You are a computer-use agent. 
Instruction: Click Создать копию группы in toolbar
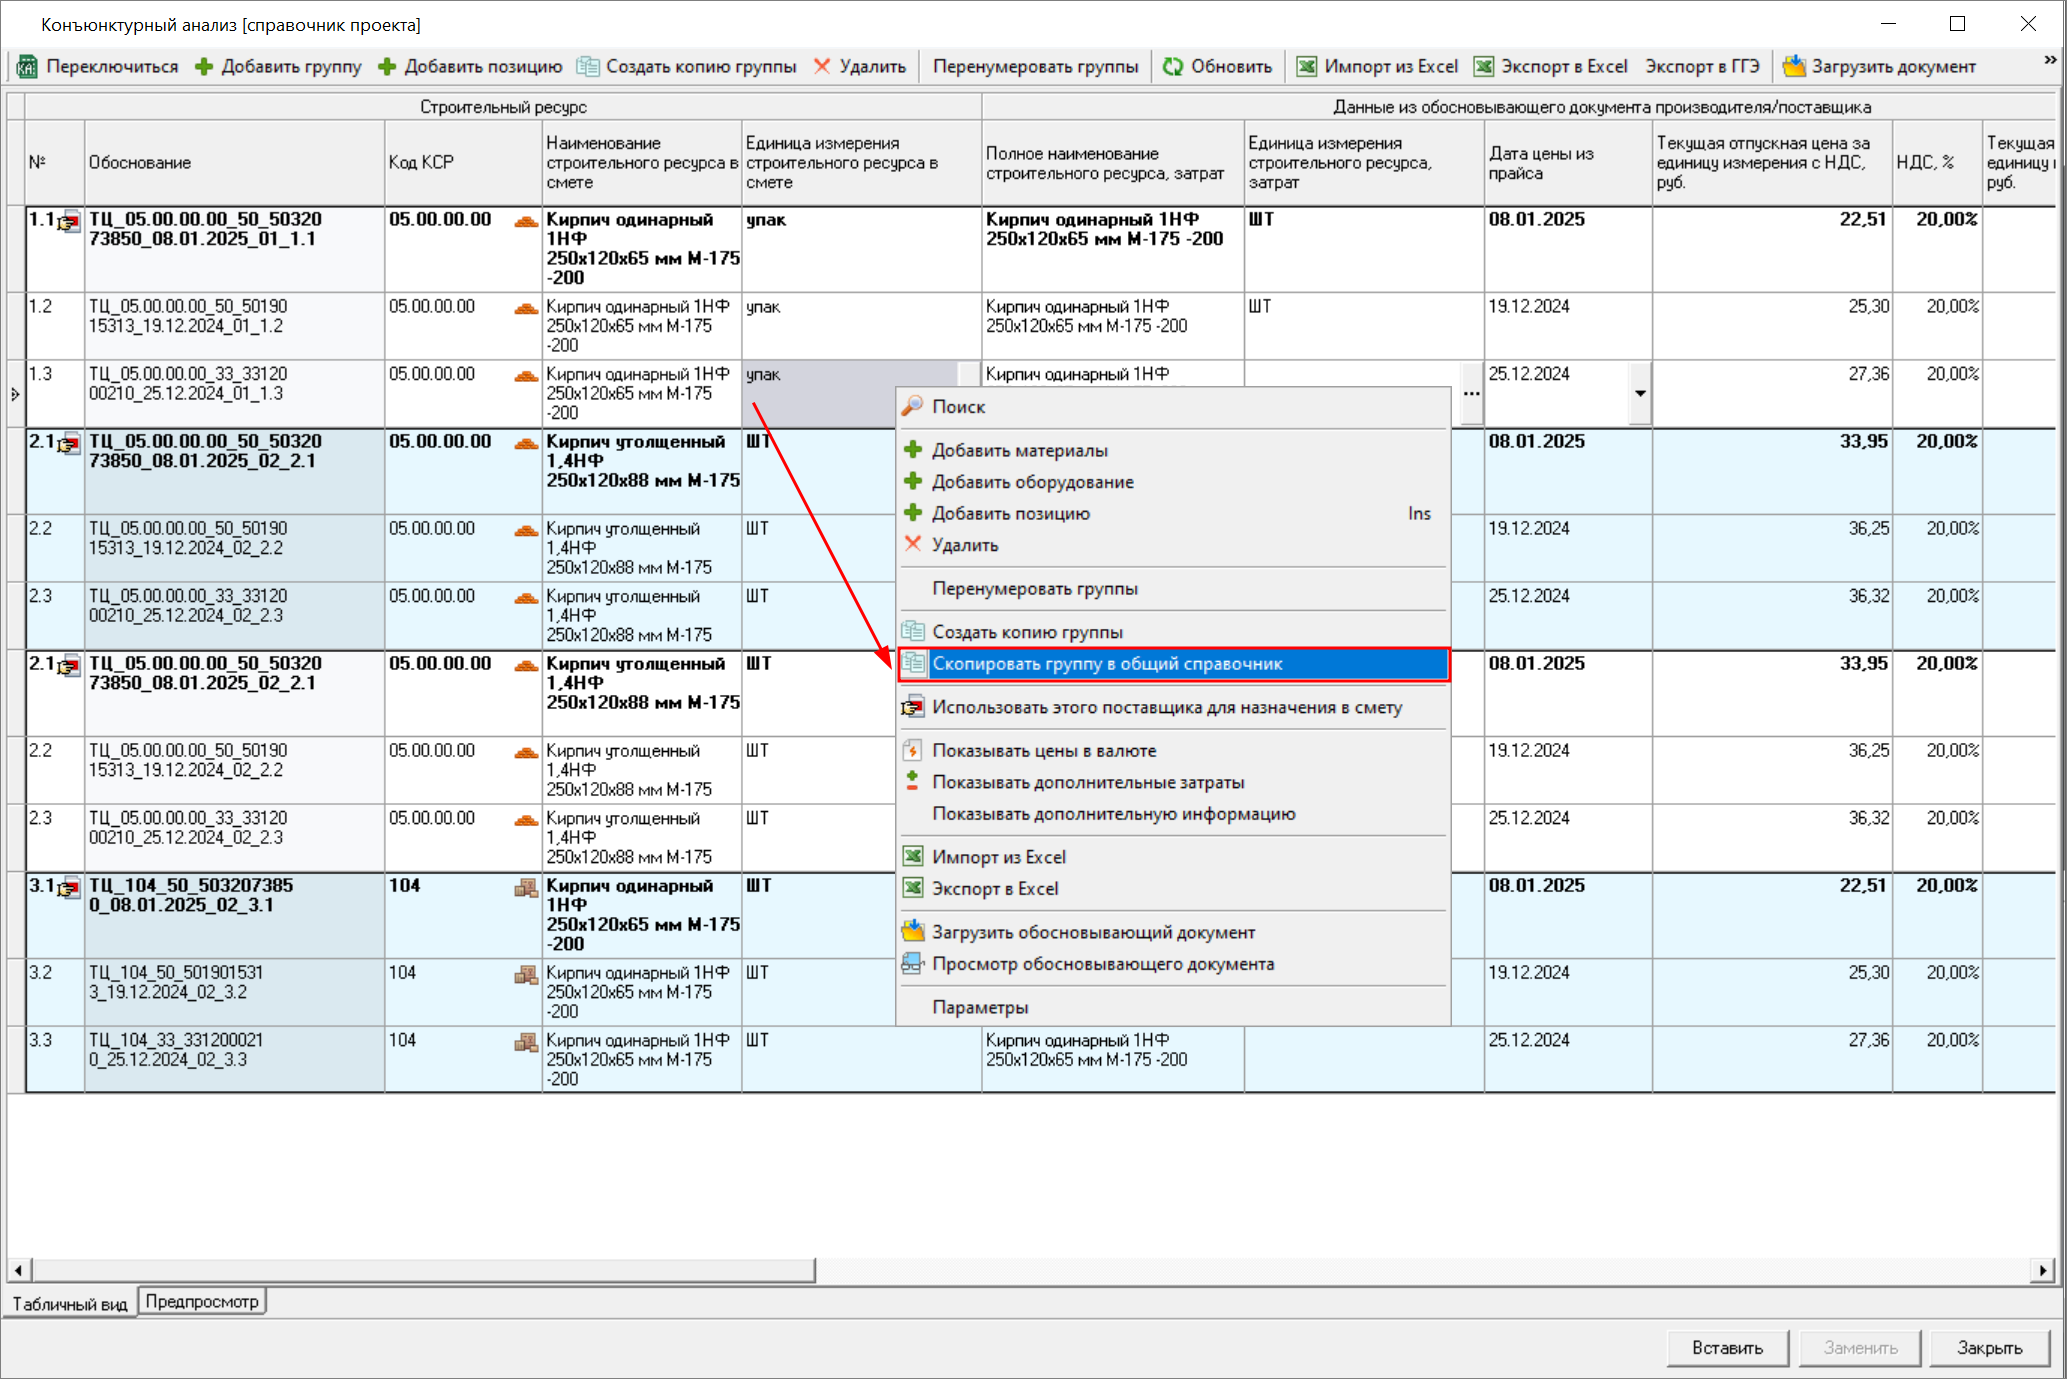pos(687,67)
